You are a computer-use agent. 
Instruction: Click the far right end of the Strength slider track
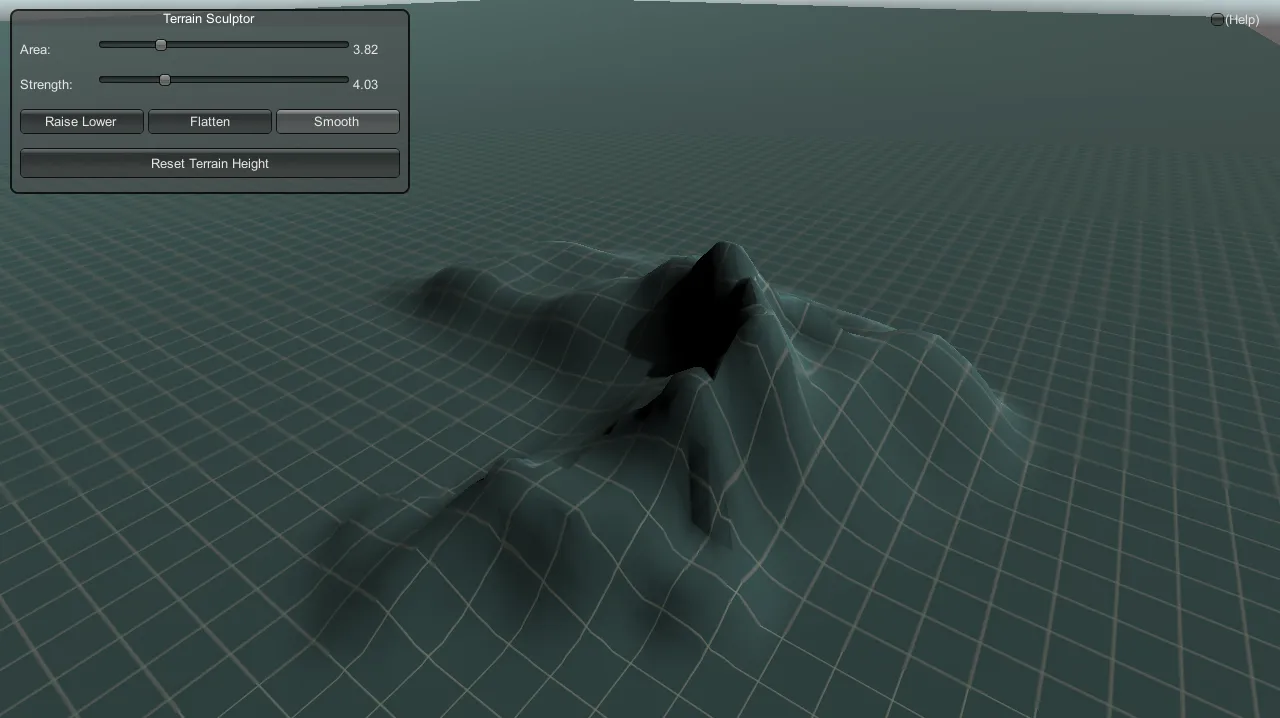click(x=345, y=80)
